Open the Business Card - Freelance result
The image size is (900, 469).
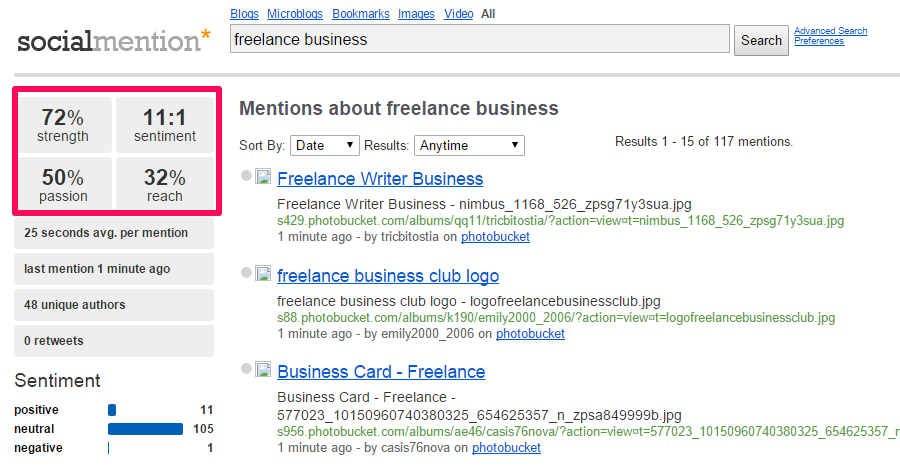pos(381,371)
